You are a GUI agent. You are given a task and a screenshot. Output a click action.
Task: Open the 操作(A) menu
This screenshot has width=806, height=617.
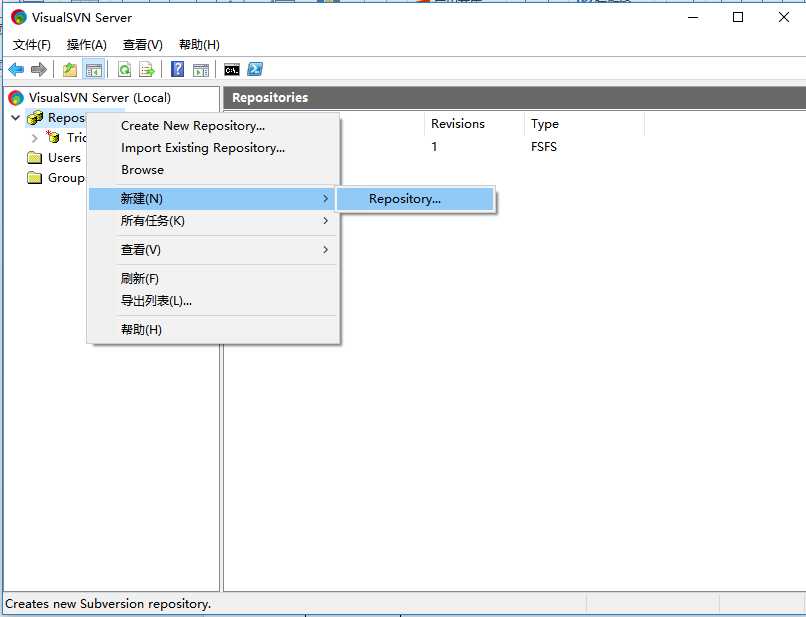(x=86, y=45)
